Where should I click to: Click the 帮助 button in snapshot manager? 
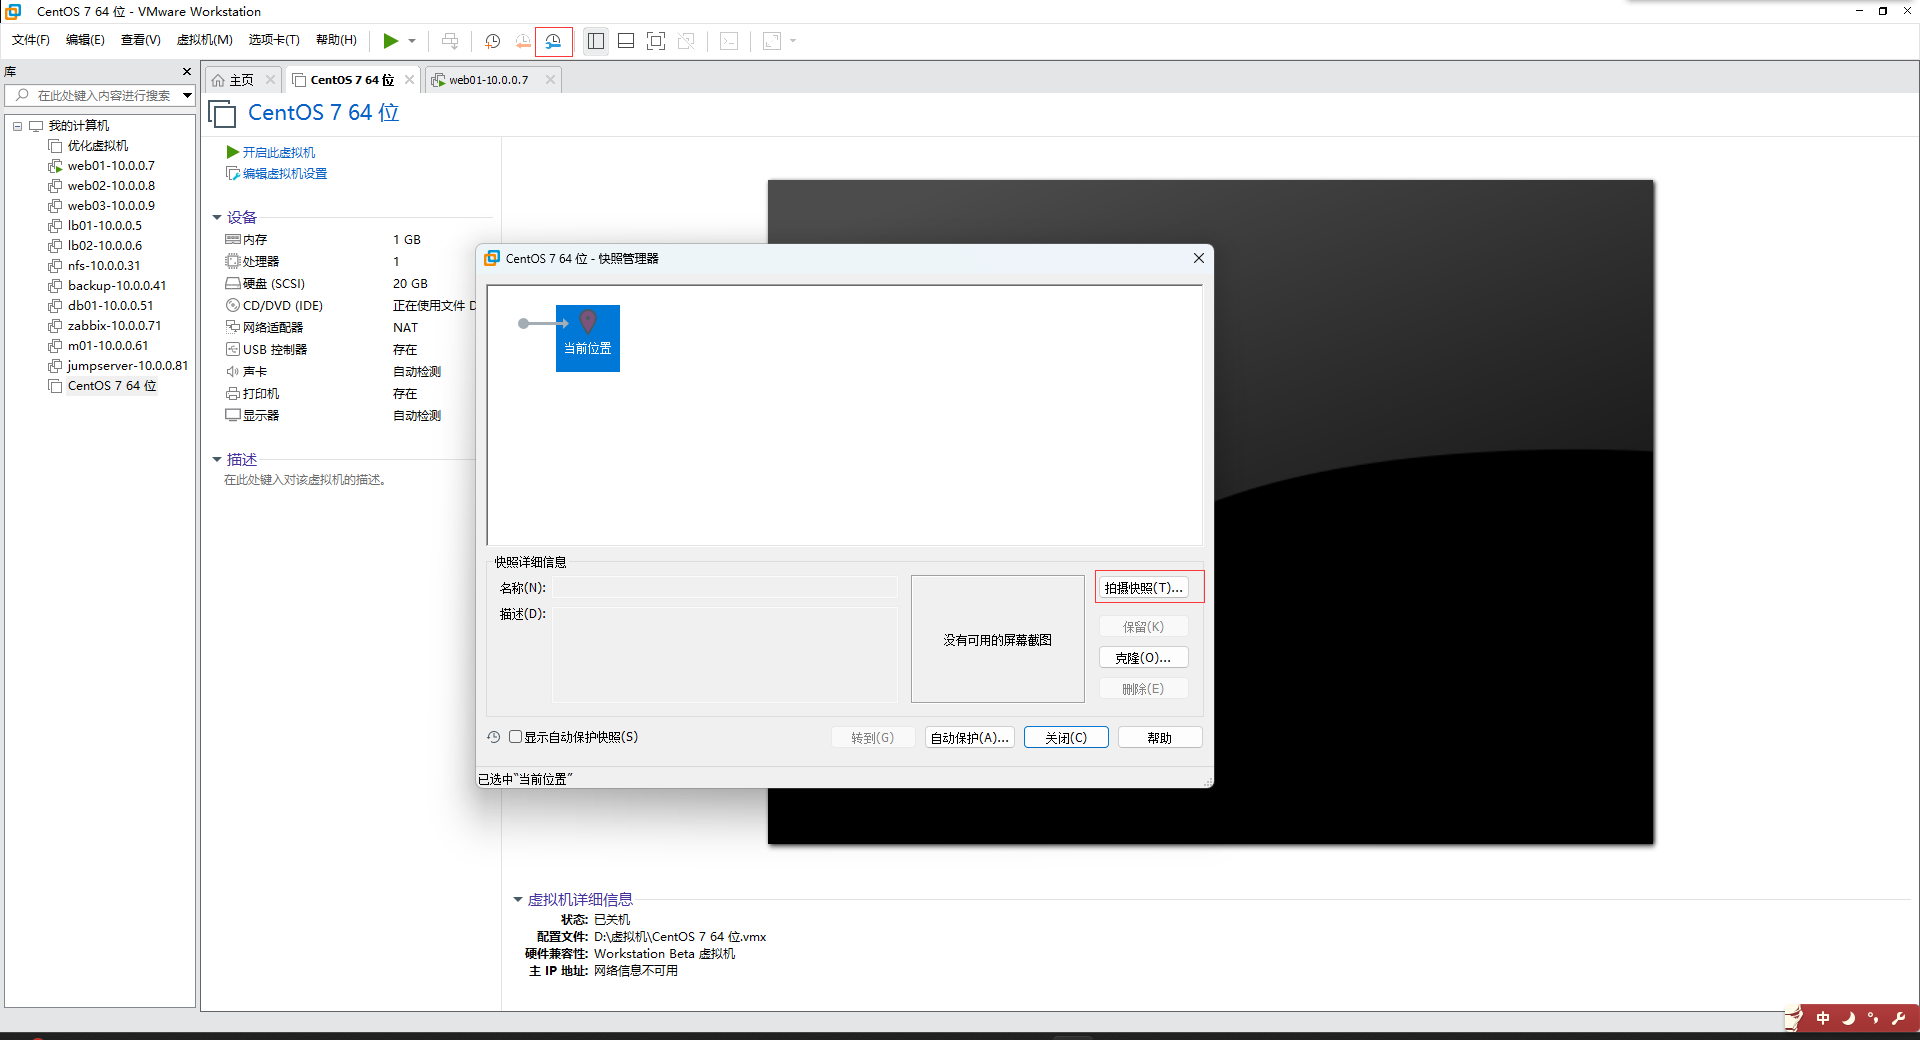[1160, 738]
